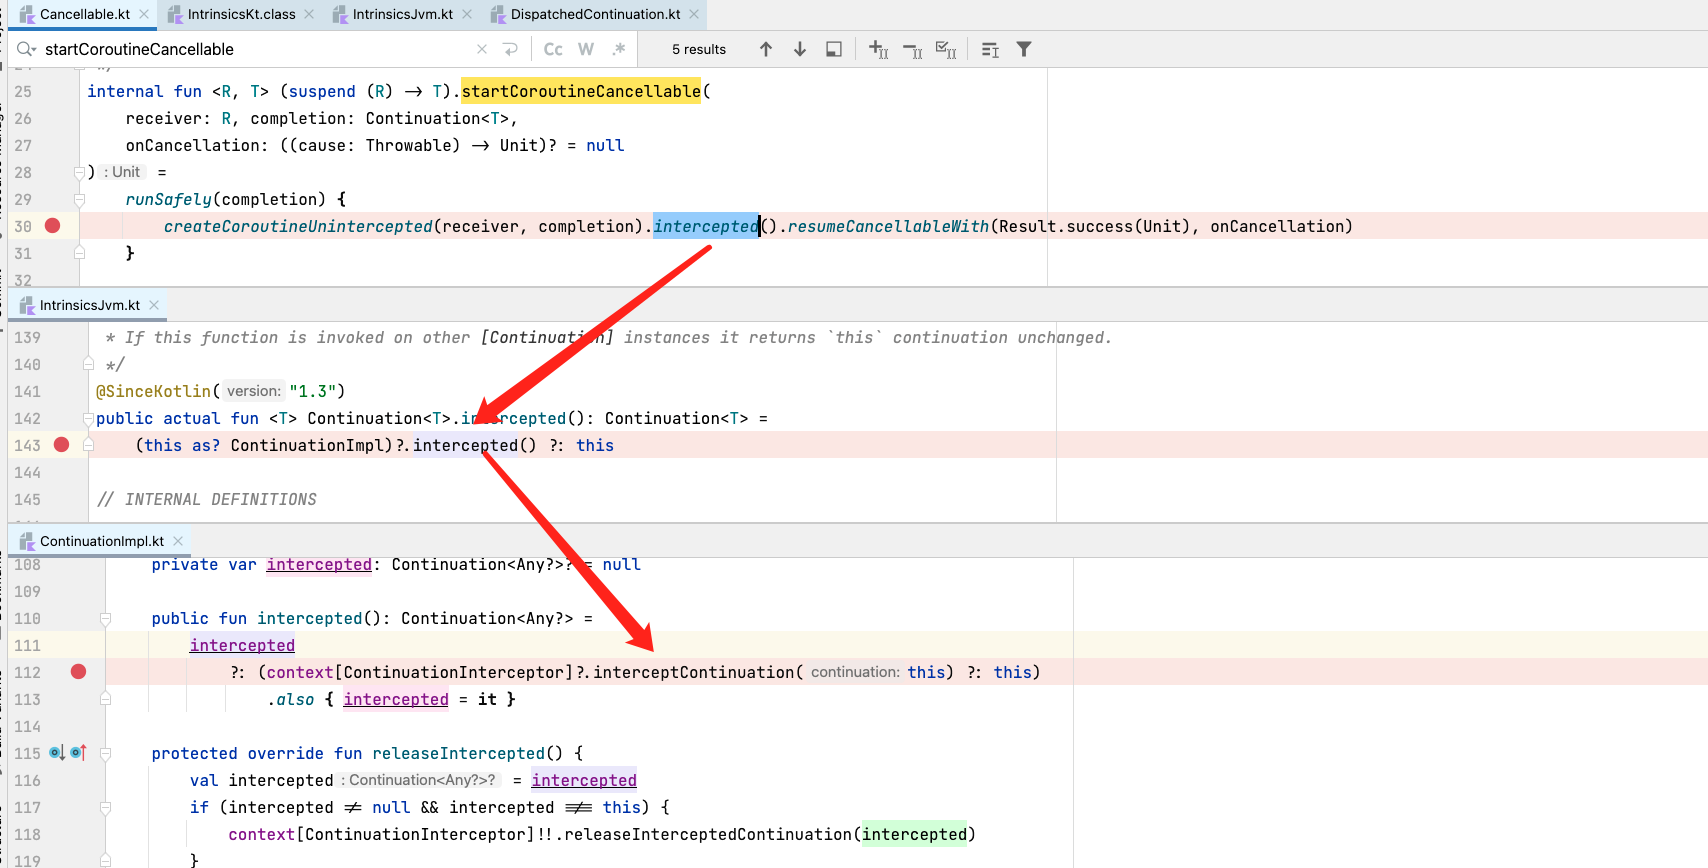Toggle breakpoint on line 30
This screenshot has height=868, width=1708.
pyautogui.click(x=53, y=226)
